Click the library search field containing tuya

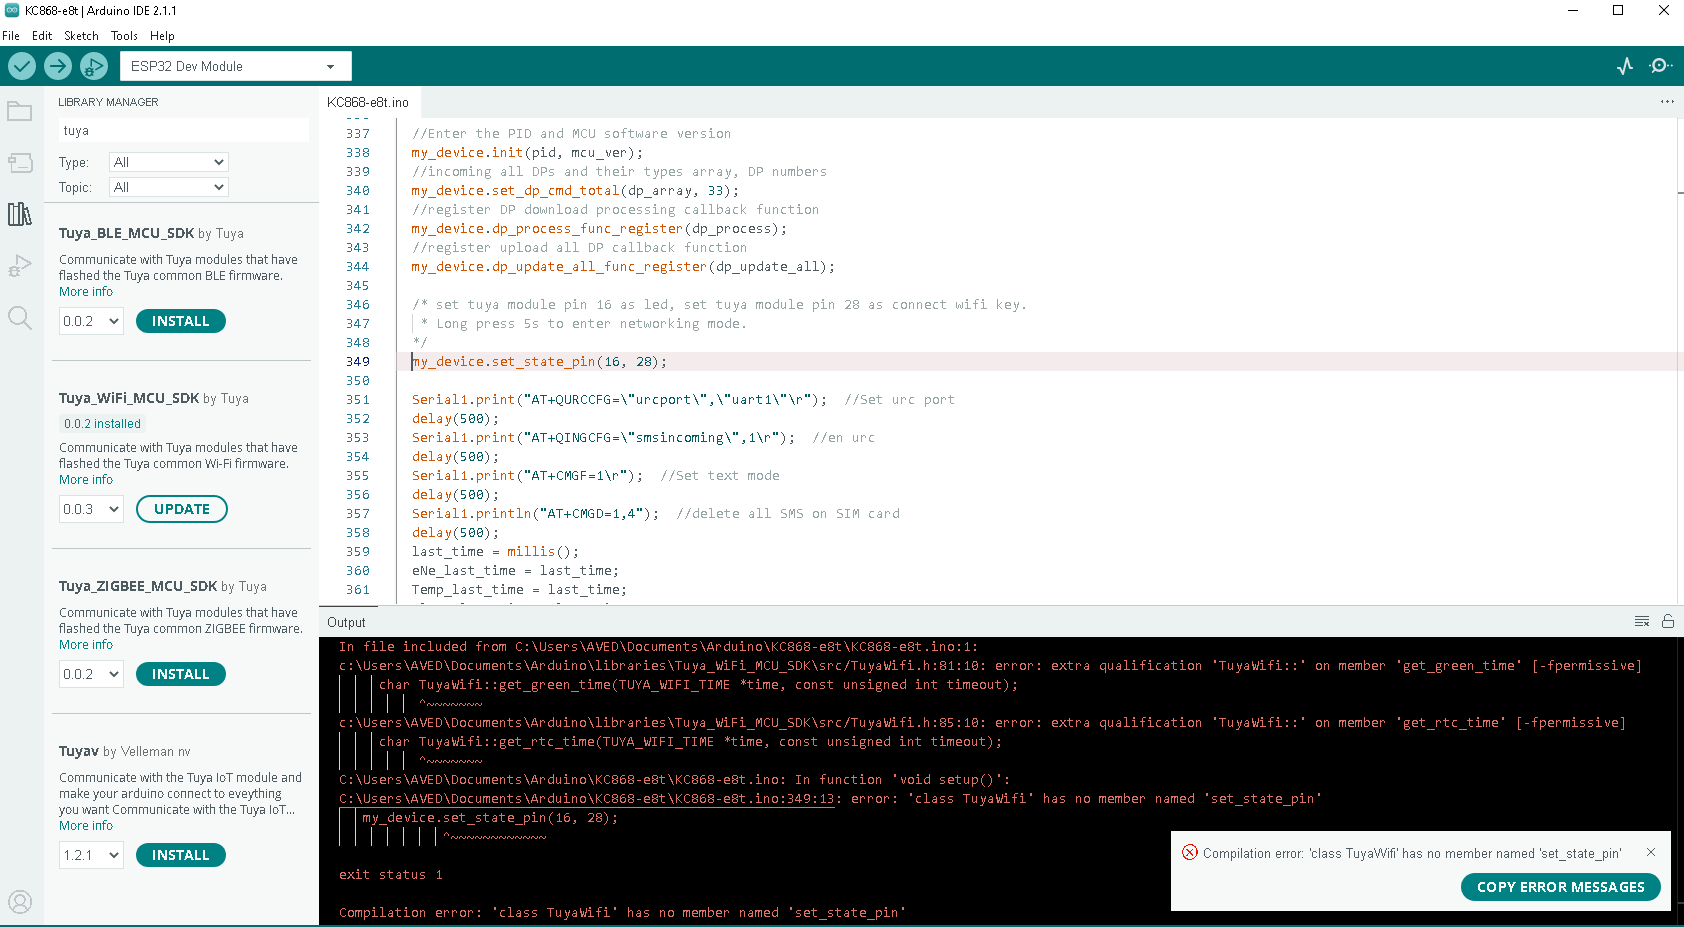(x=183, y=131)
